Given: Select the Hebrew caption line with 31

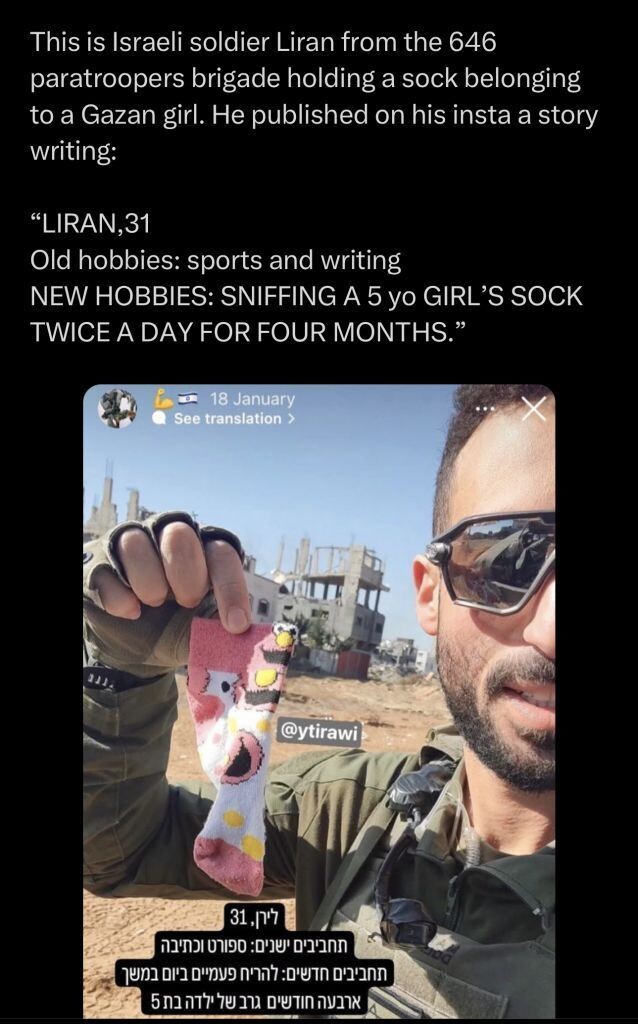Looking at the screenshot, I should pos(255,918).
